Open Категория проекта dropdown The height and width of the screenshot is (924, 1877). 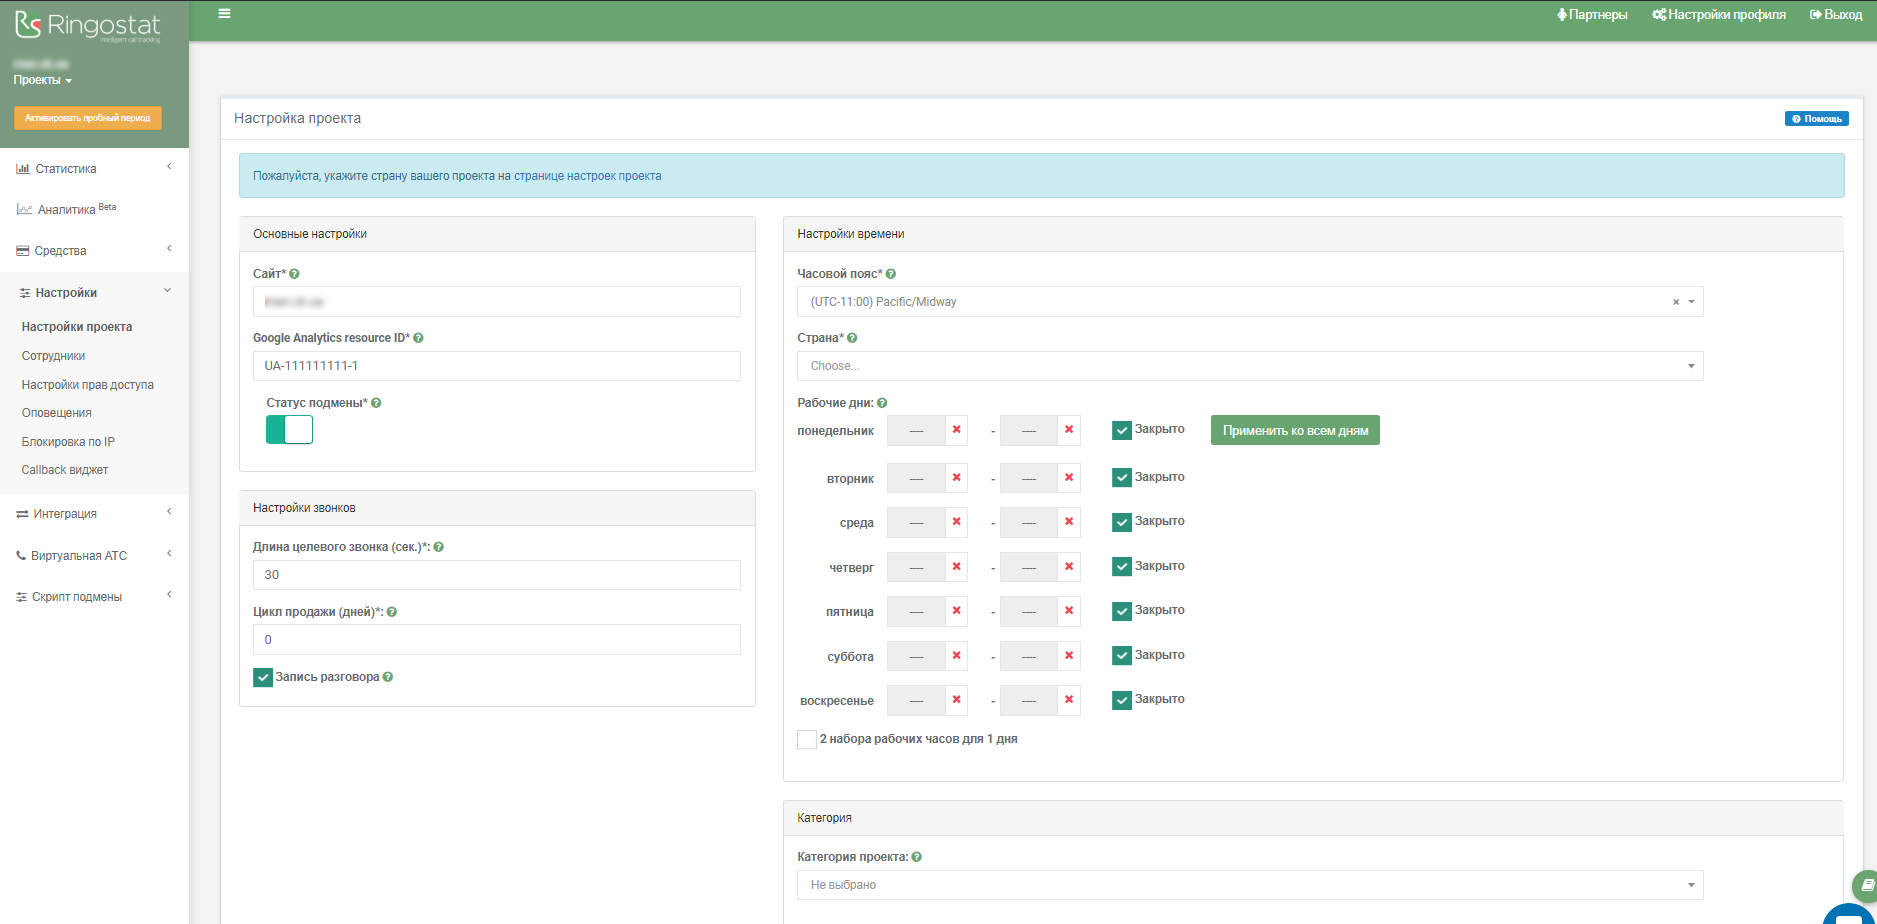tap(1250, 885)
